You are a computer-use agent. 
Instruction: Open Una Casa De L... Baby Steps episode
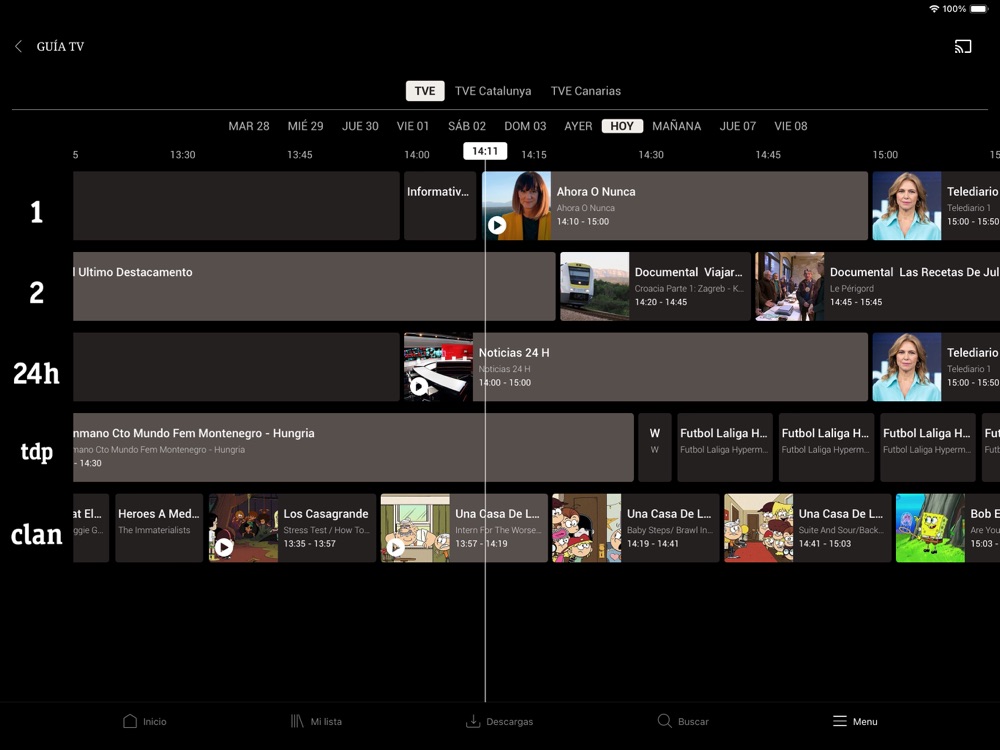[x=636, y=528]
